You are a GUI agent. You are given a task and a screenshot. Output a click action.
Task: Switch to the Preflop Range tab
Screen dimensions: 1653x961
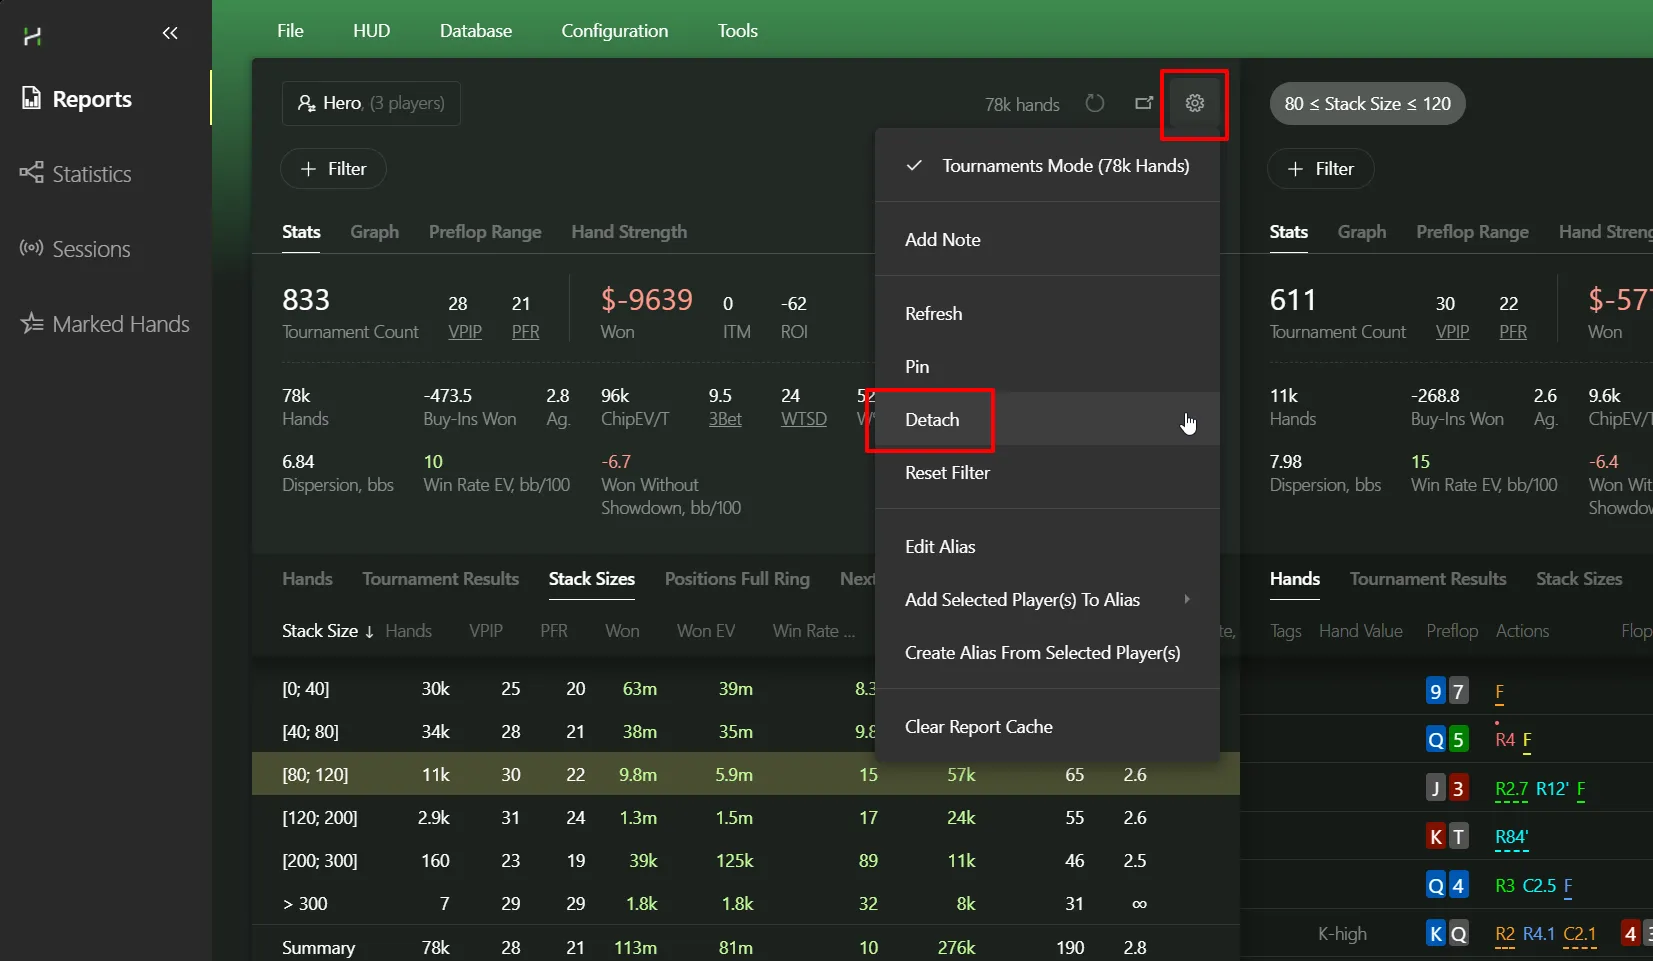[x=485, y=232]
